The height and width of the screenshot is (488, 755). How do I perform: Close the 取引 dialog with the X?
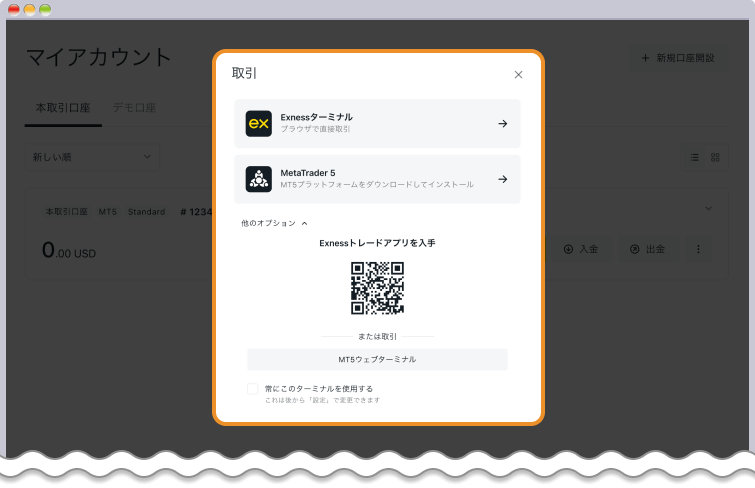[x=518, y=75]
